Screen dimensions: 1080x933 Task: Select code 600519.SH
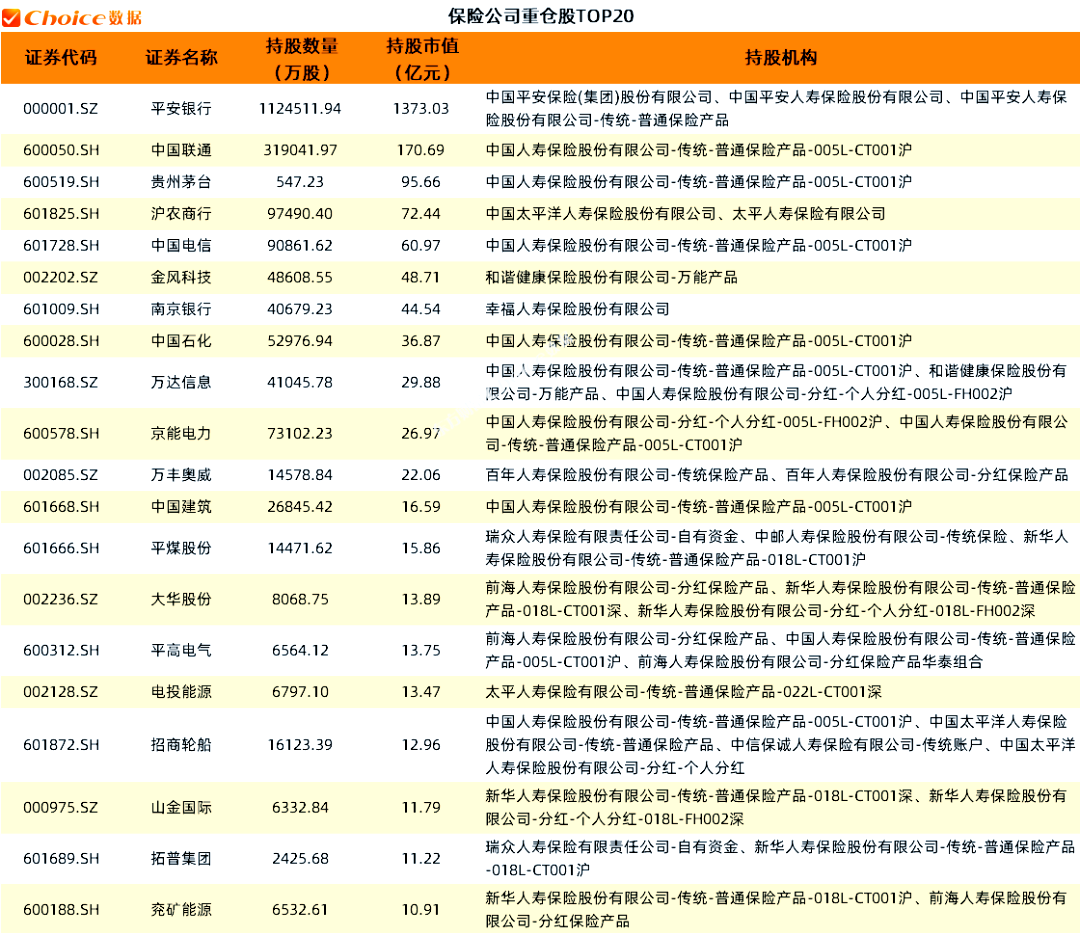click(61, 182)
